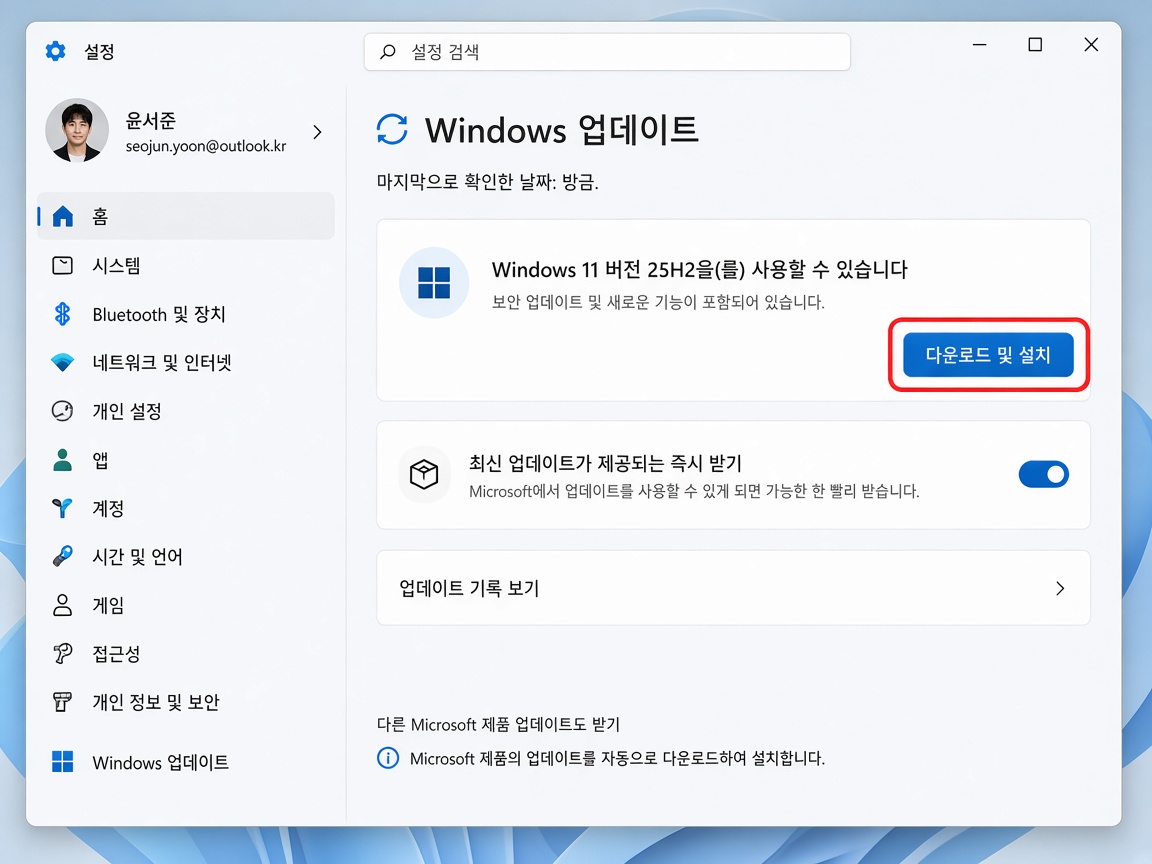Click the 다른 Microsoft 제품 업데이트도 받기 heading

(x=498, y=724)
